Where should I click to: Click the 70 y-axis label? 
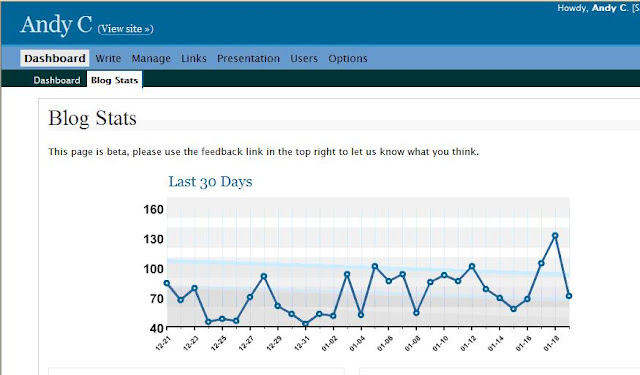tap(156, 299)
